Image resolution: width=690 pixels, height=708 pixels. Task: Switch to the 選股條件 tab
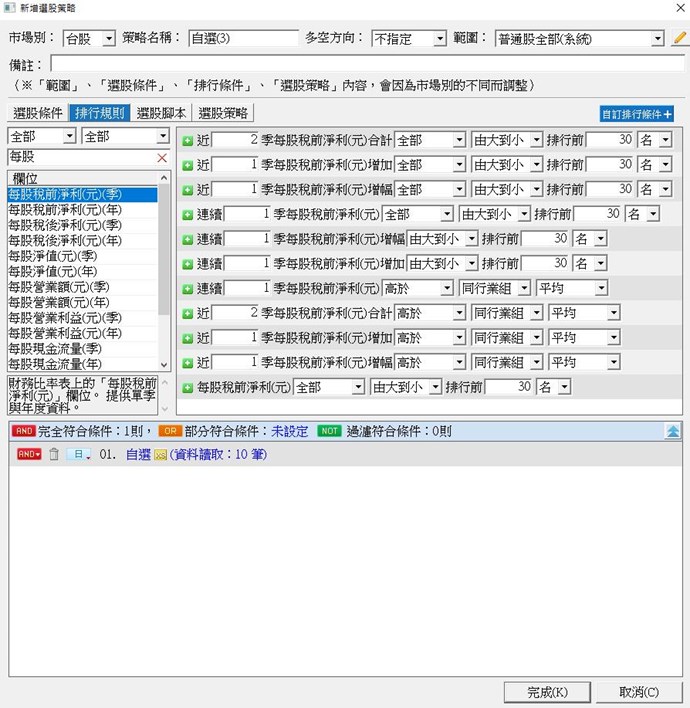pos(38,113)
